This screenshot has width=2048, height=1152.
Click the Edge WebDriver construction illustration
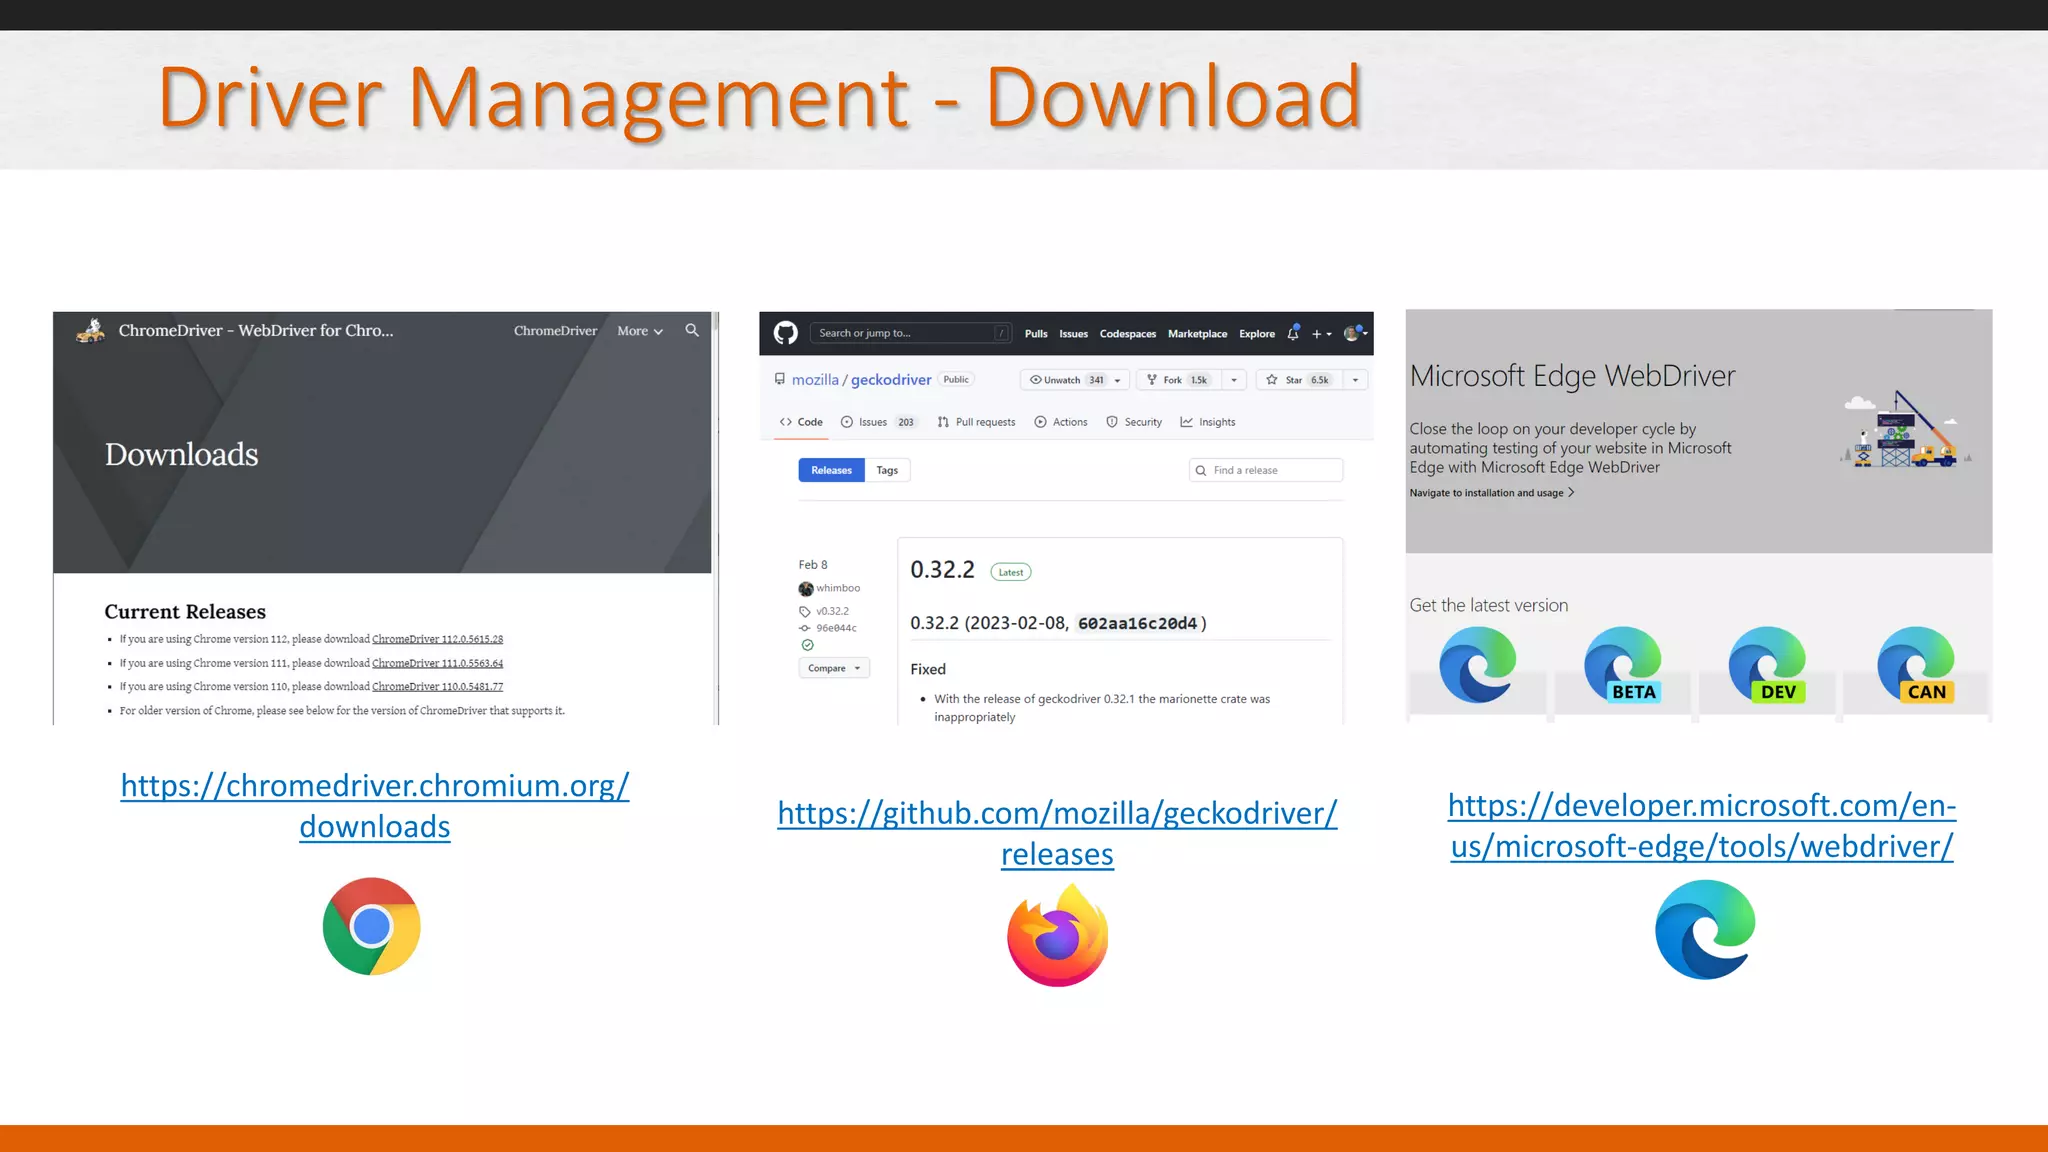1905,429
